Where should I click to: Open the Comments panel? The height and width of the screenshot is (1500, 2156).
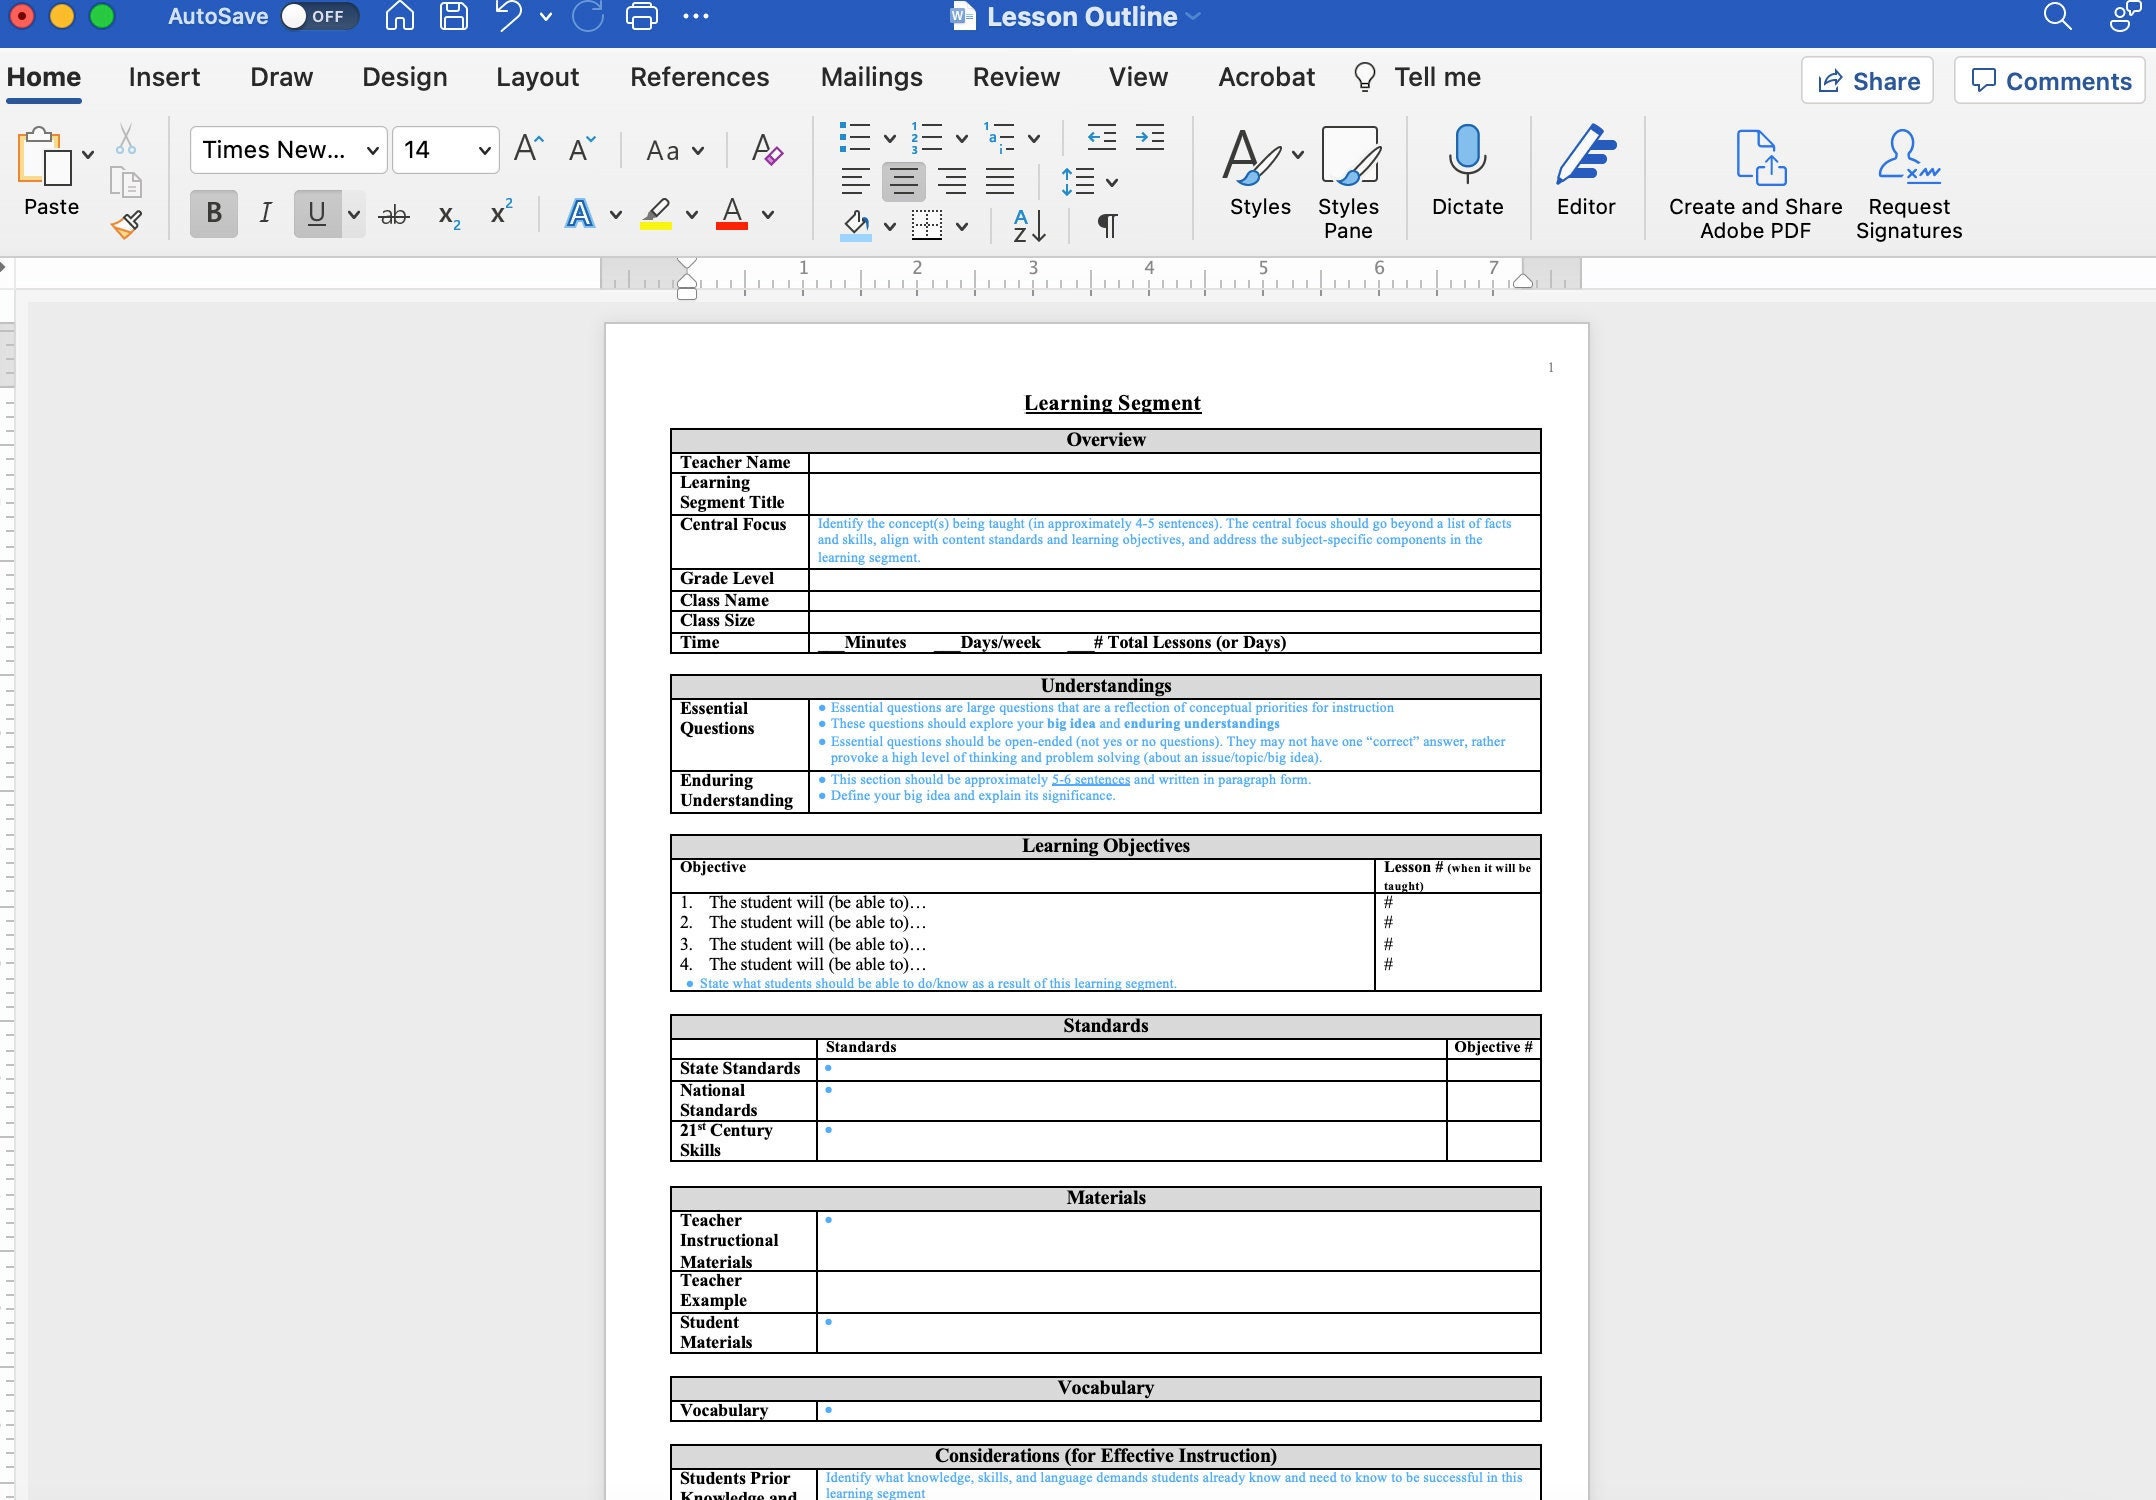pyautogui.click(x=2048, y=80)
